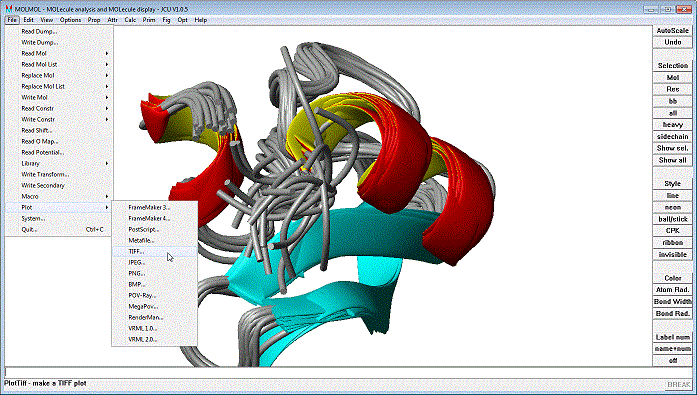Export plot as FrameMaker 4
This screenshot has height=395, width=697.
[x=154, y=219]
